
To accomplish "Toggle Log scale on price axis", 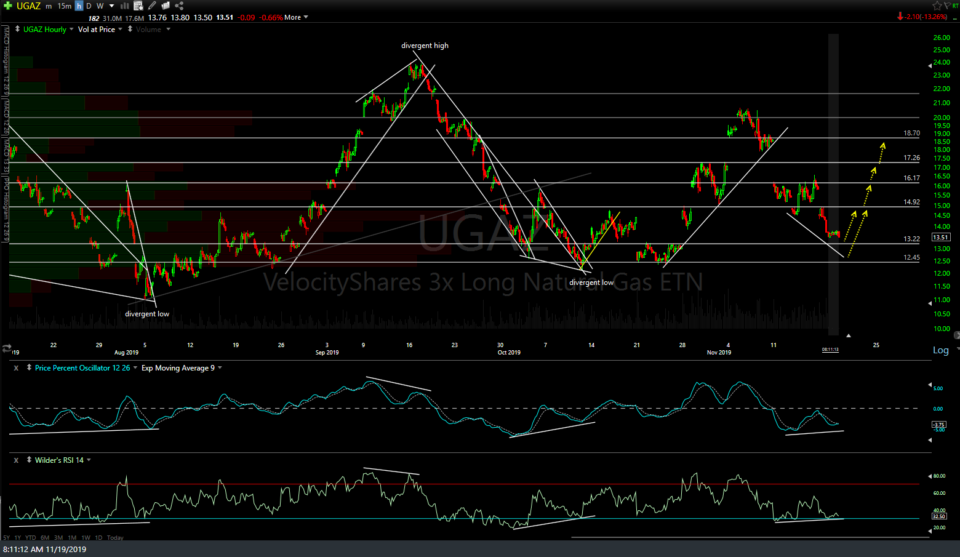I will click(x=940, y=351).
